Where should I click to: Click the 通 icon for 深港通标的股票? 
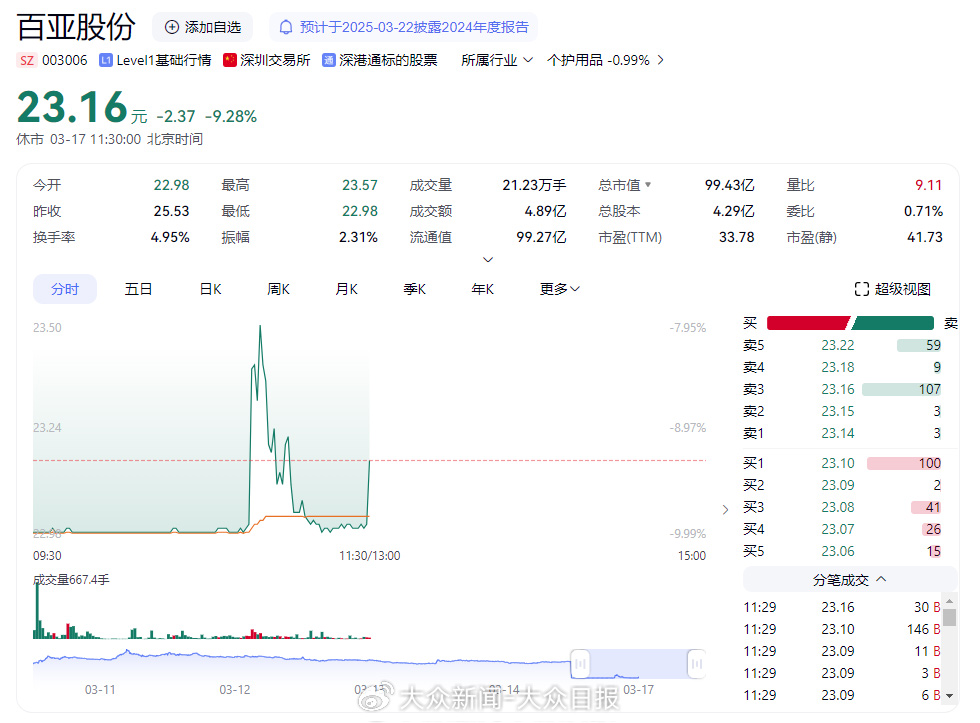pyautogui.click(x=329, y=60)
